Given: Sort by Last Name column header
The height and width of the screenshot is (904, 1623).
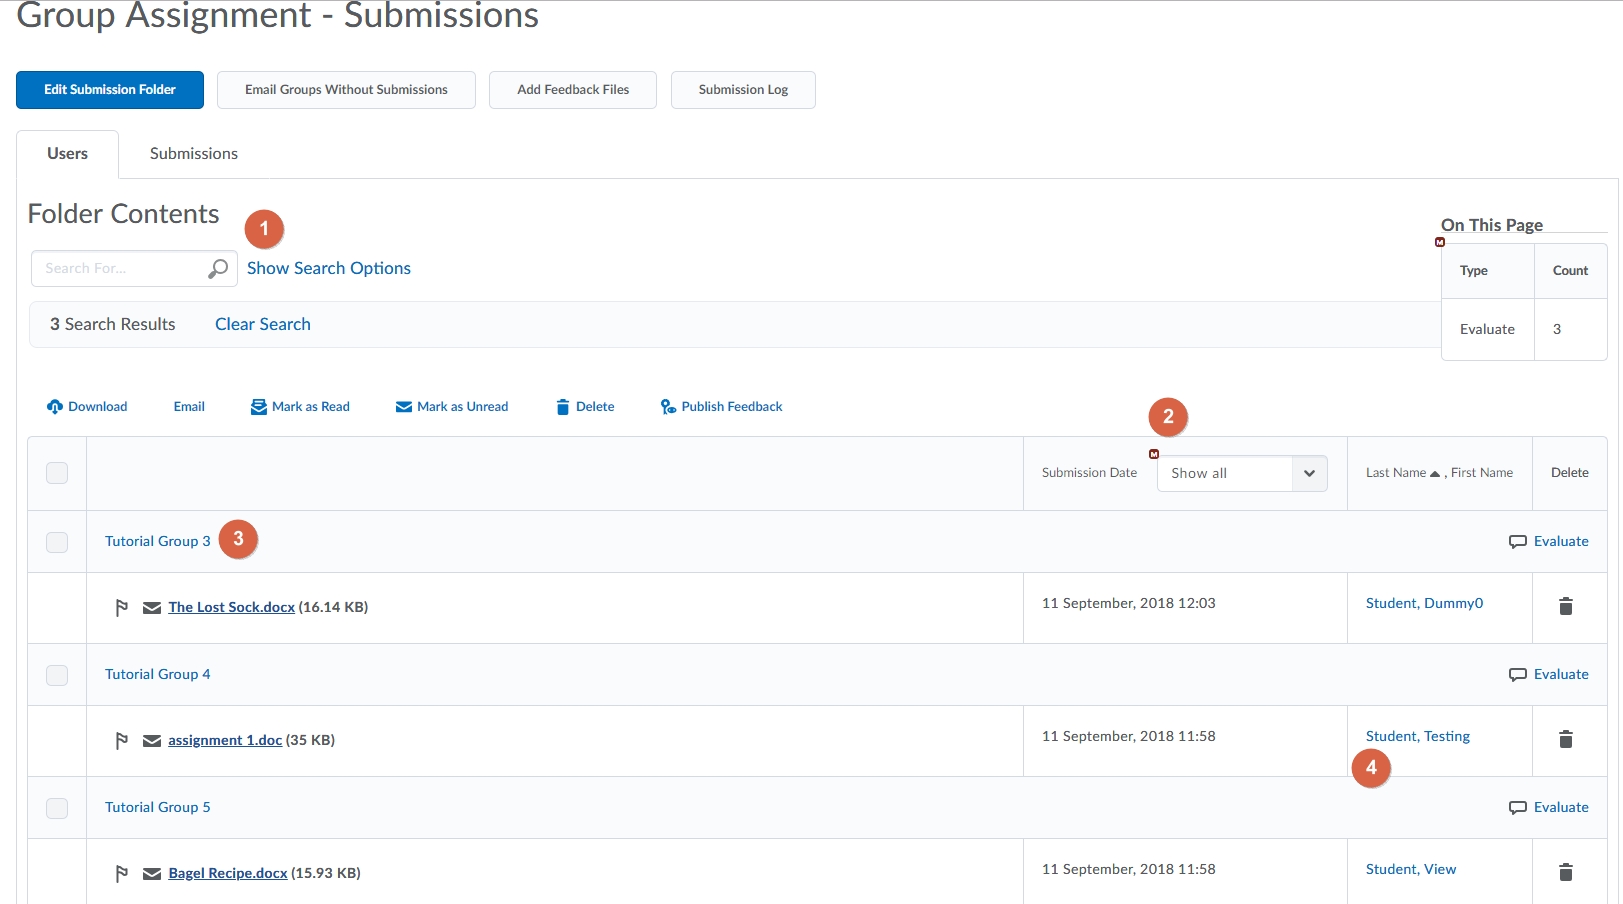Looking at the screenshot, I should point(1396,473).
